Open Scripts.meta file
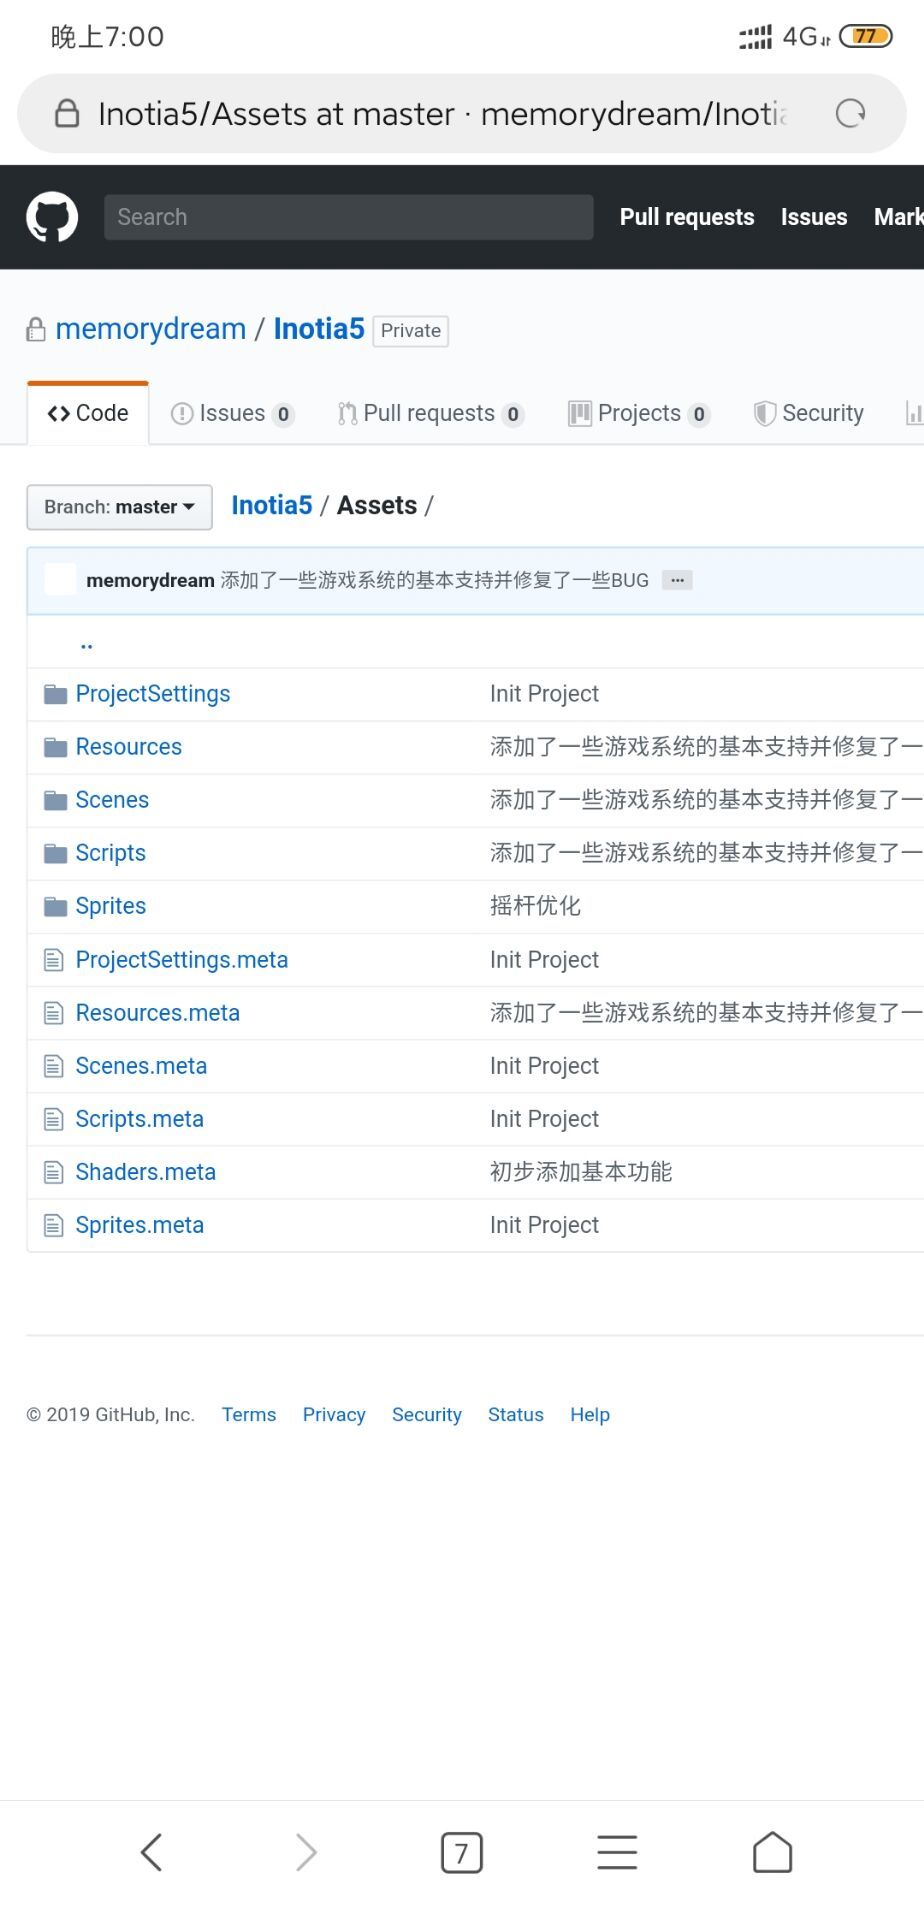This screenshot has width=924, height=1920. pos(140,1119)
